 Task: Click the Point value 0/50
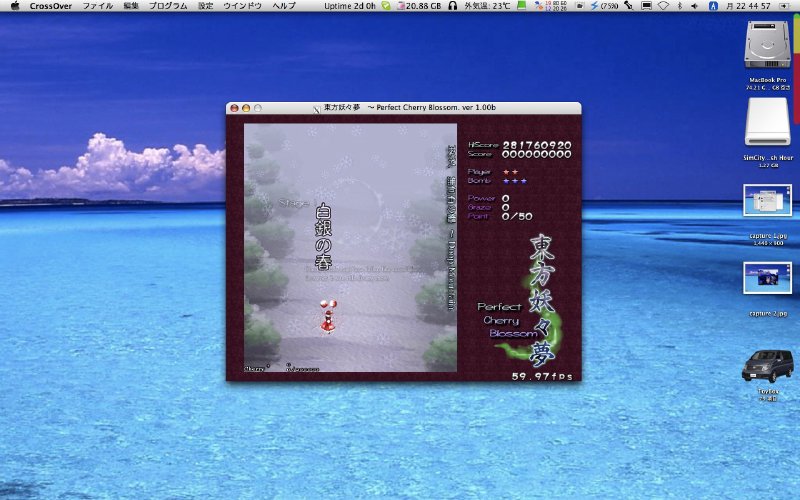tap(517, 216)
